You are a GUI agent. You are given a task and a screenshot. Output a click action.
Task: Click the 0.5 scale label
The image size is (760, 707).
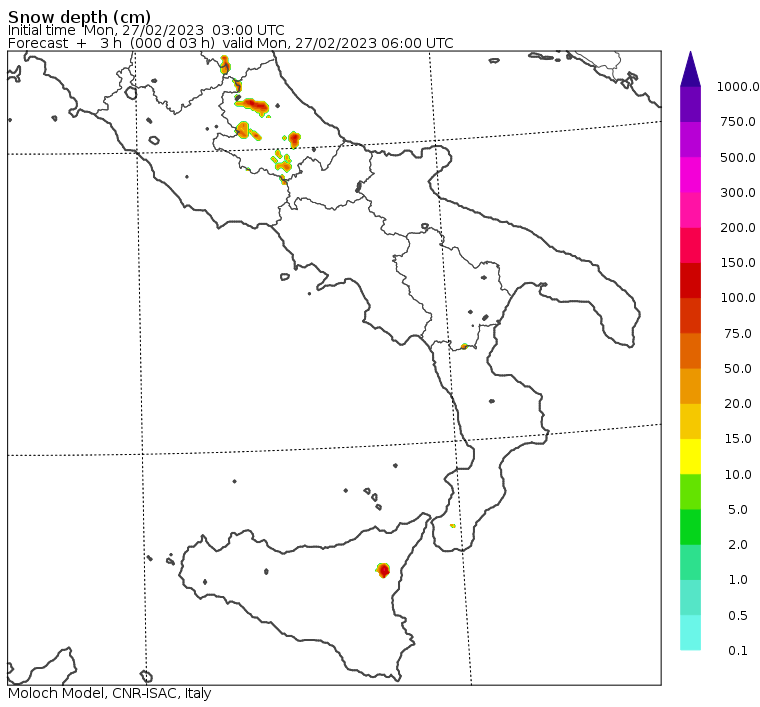click(738, 615)
